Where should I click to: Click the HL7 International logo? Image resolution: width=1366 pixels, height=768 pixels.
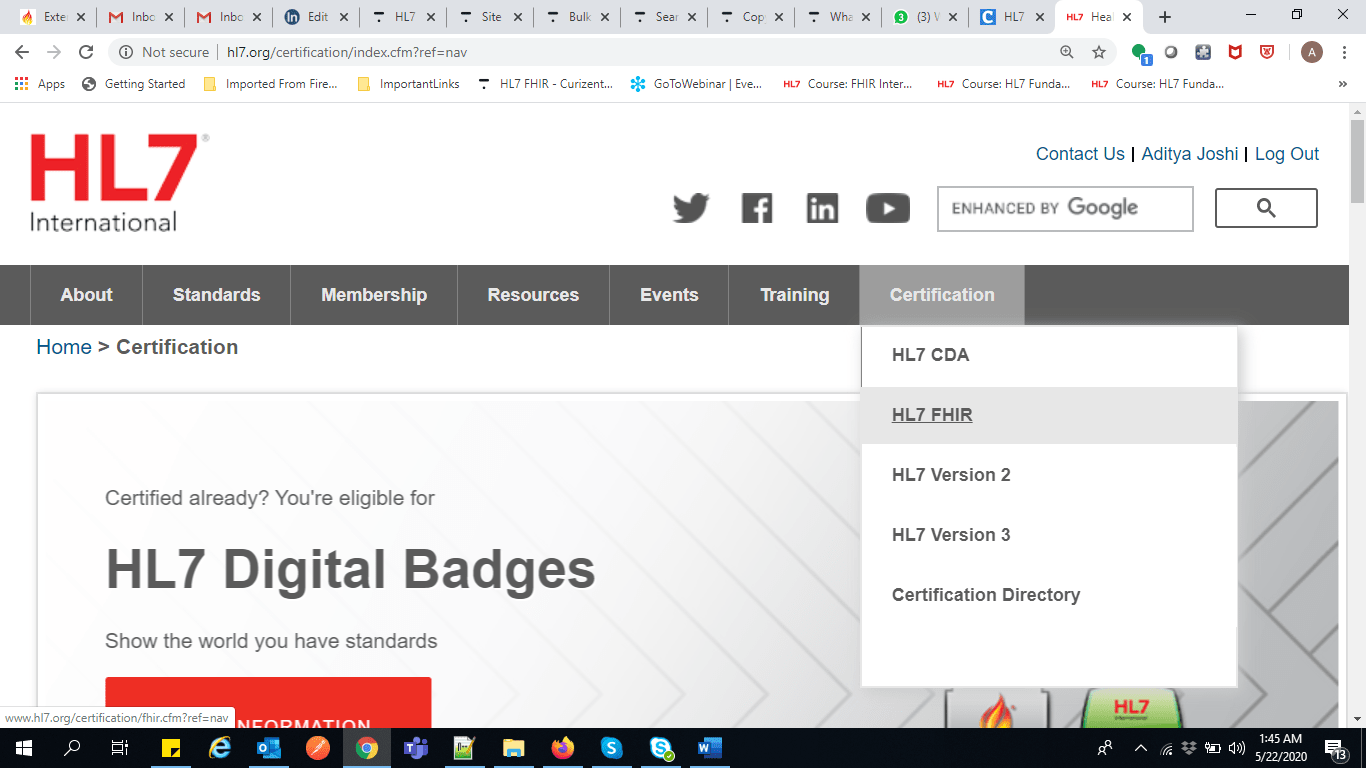[x=120, y=182]
